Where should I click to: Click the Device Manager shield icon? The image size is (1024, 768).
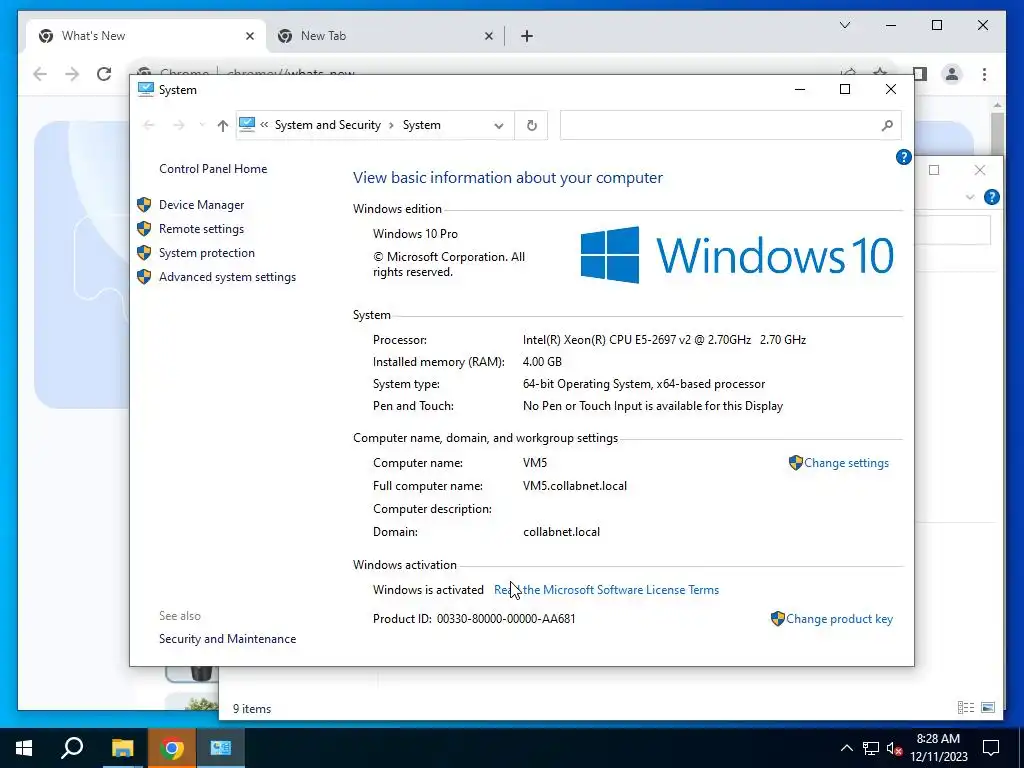pos(144,205)
